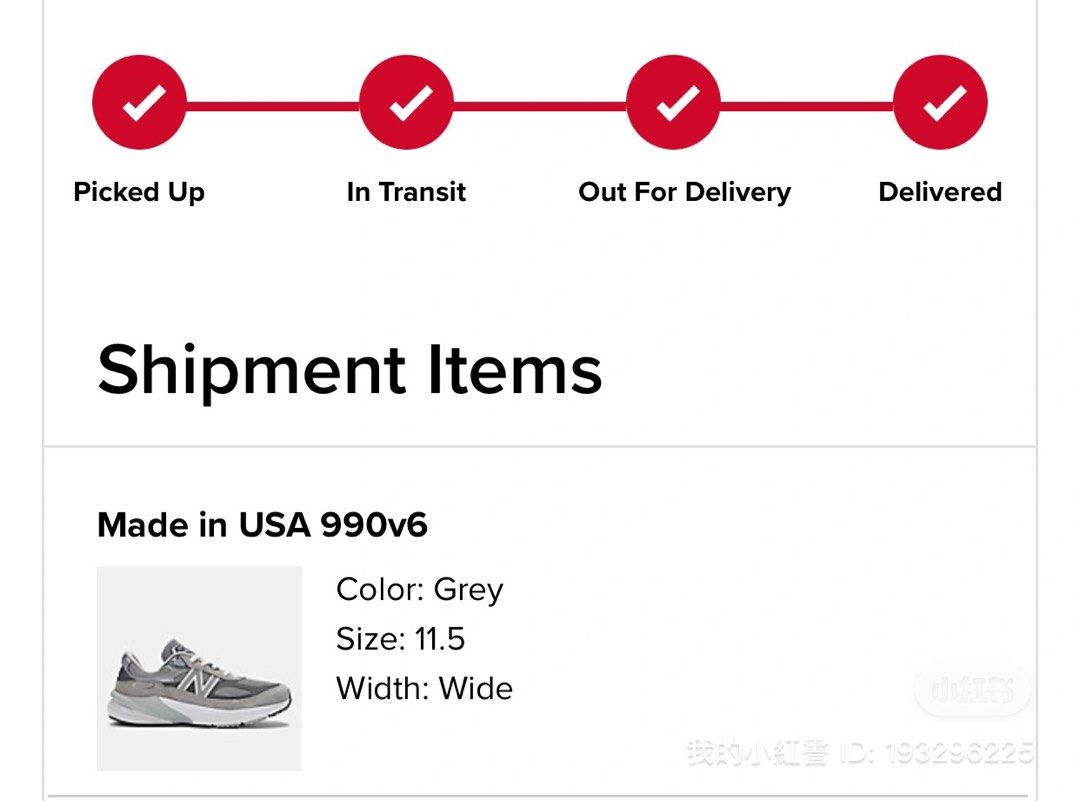Screen dimensions: 1080x801
Task: Click the Width: Wide detail text
Action: 424,689
